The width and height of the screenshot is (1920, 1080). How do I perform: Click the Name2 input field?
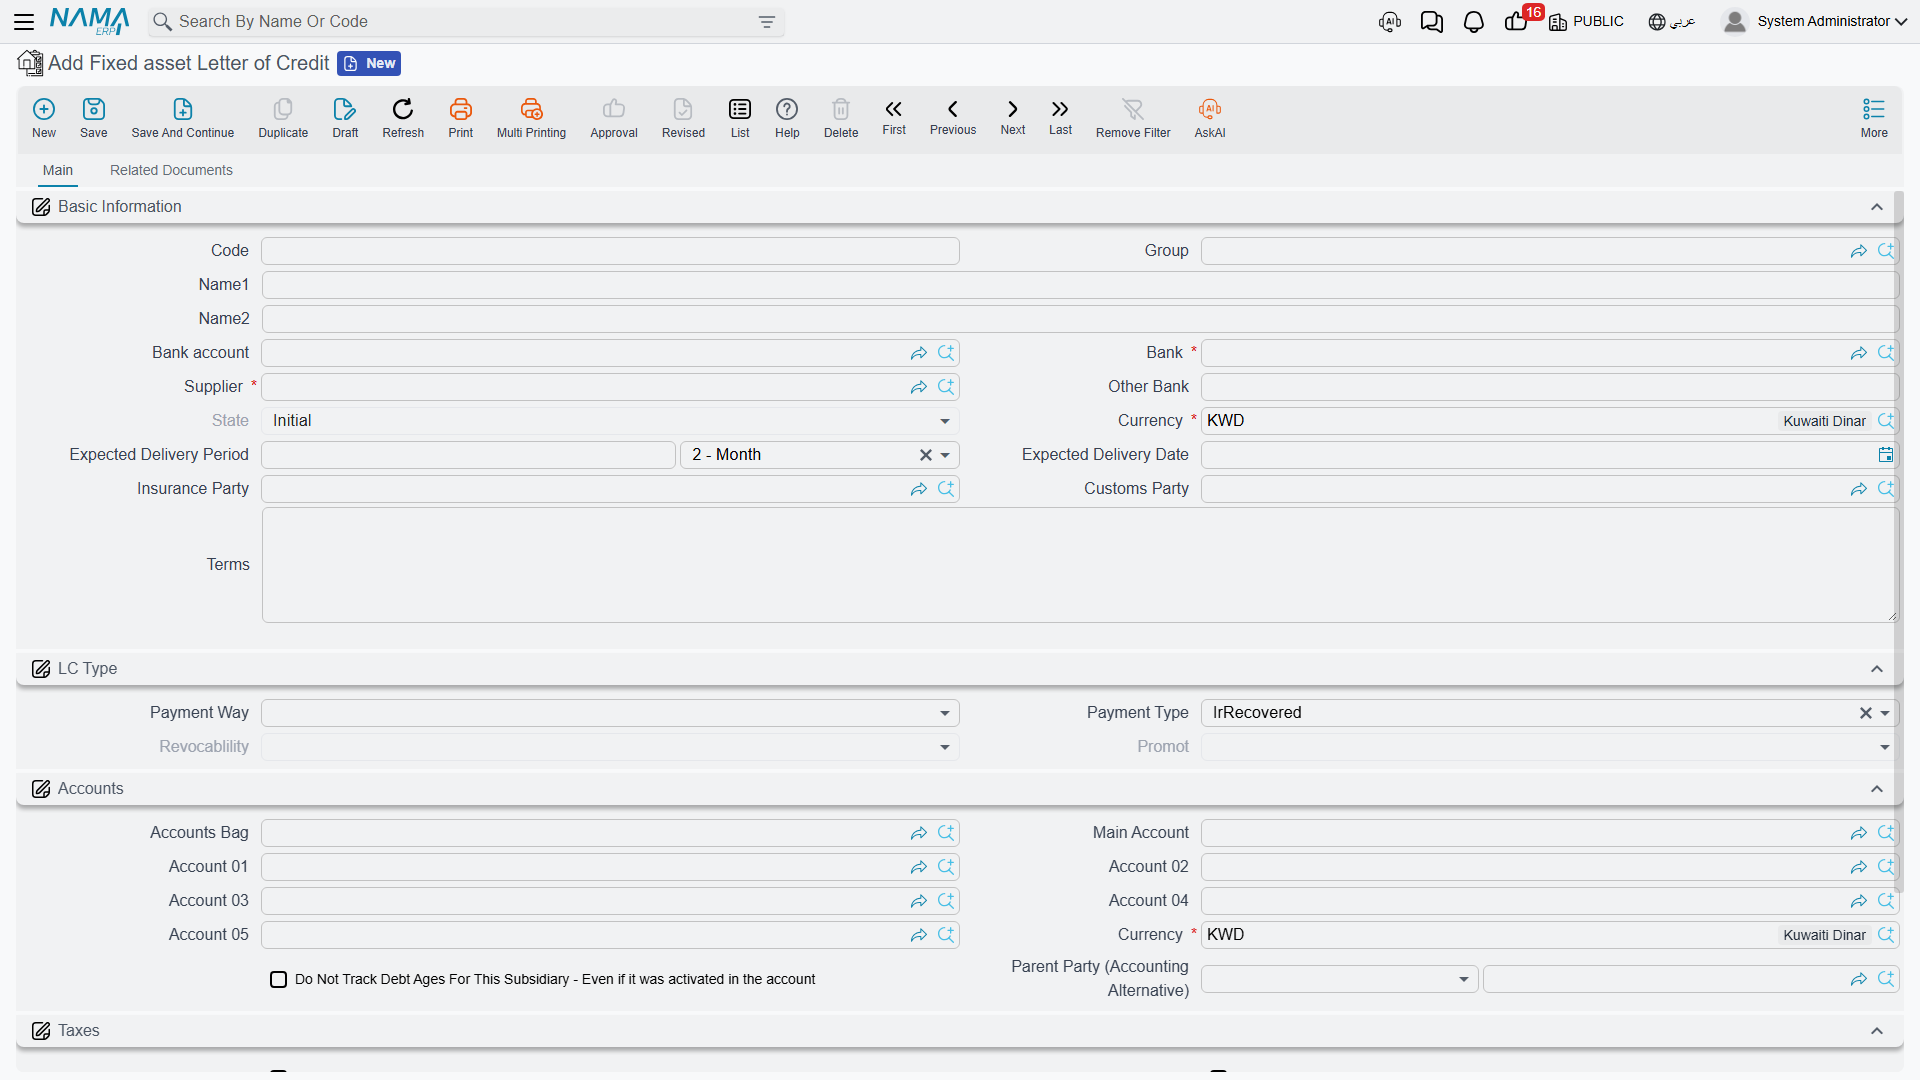point(1080,319)
